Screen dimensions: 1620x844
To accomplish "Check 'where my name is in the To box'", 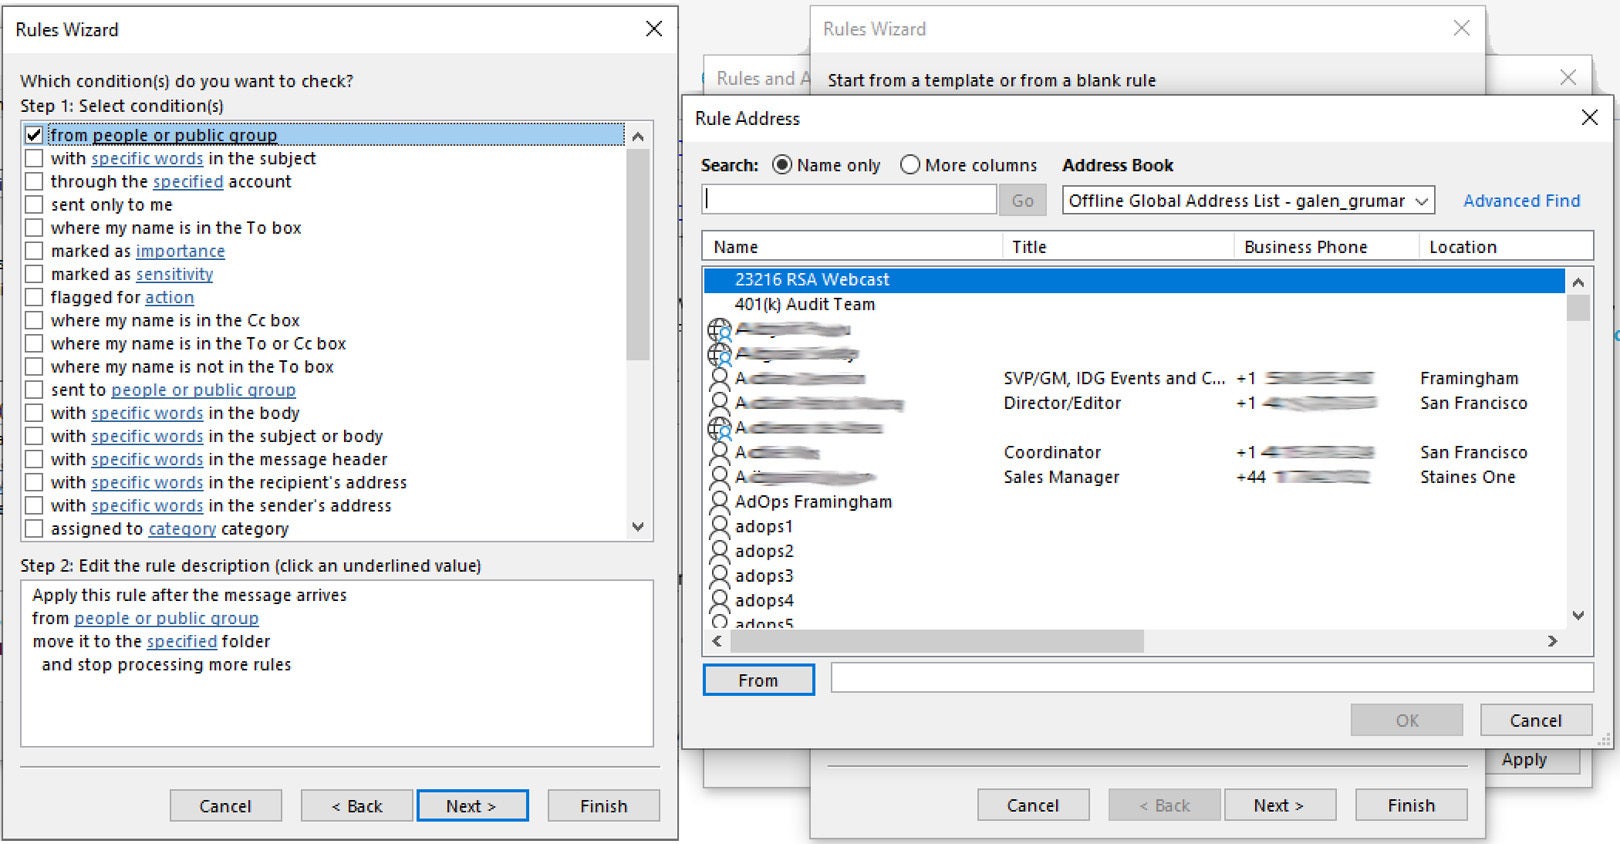I will 34,228.
